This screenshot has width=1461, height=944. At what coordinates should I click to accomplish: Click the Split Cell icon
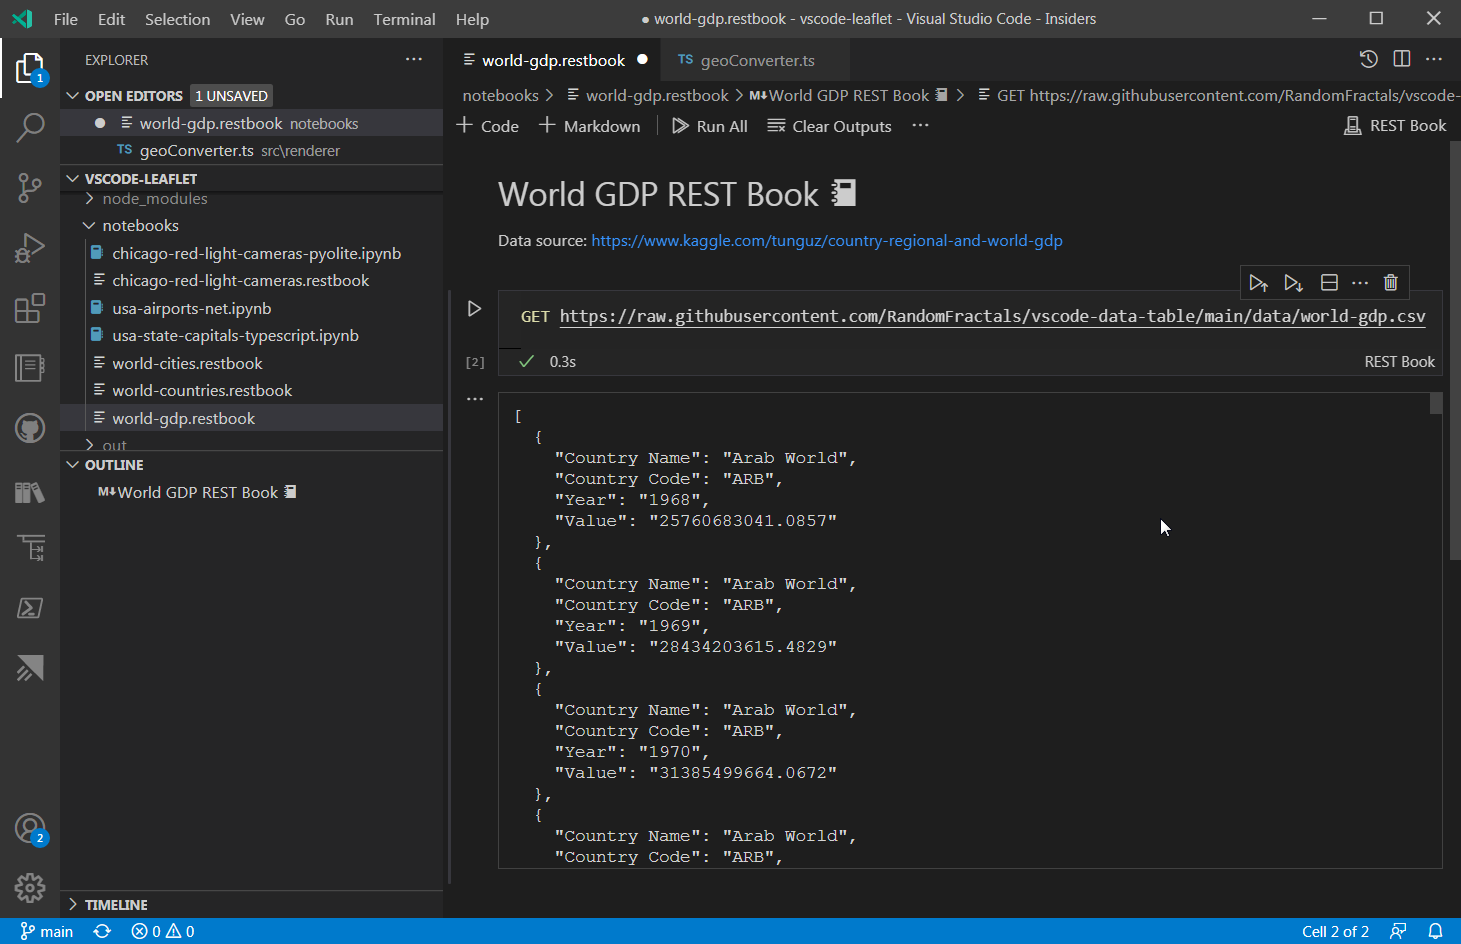(x=1329, y=283)
